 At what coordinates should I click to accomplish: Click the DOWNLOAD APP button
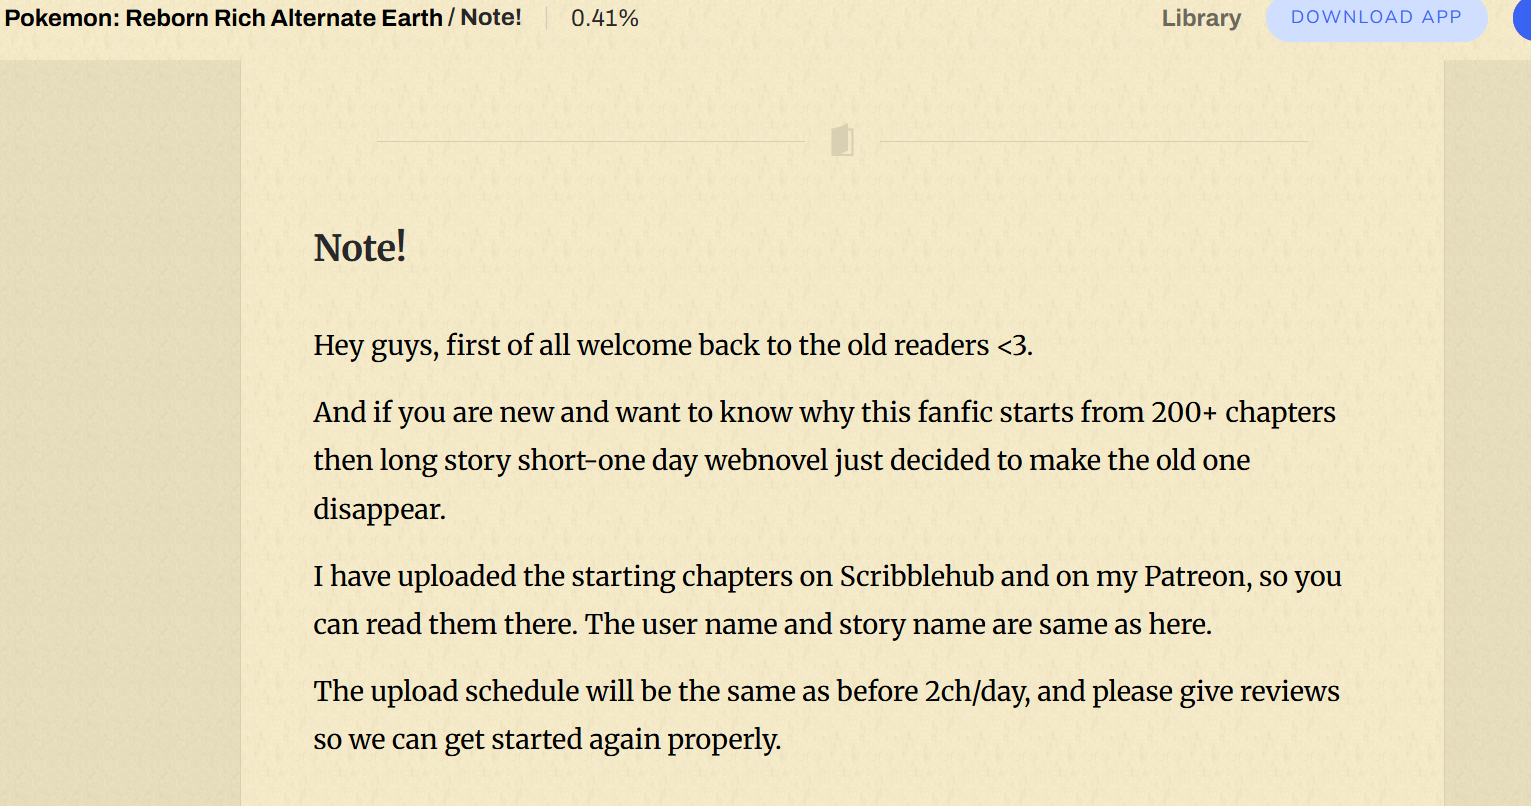(x=1376, y=18)
